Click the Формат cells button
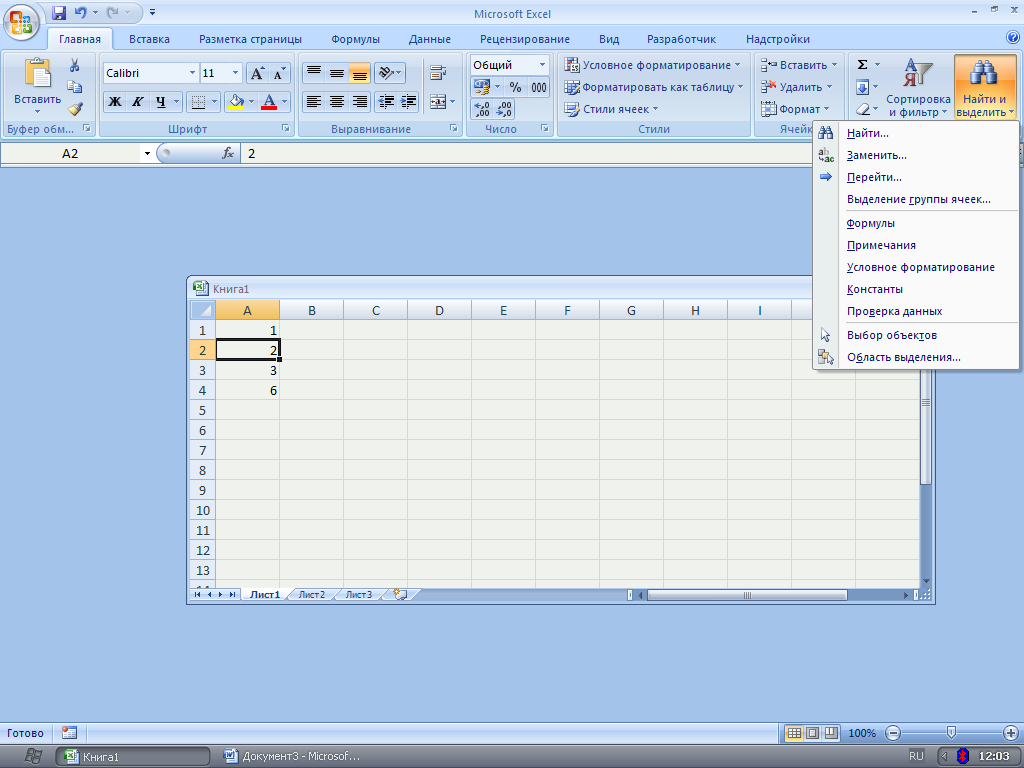1024x768 pixels. 795,109
